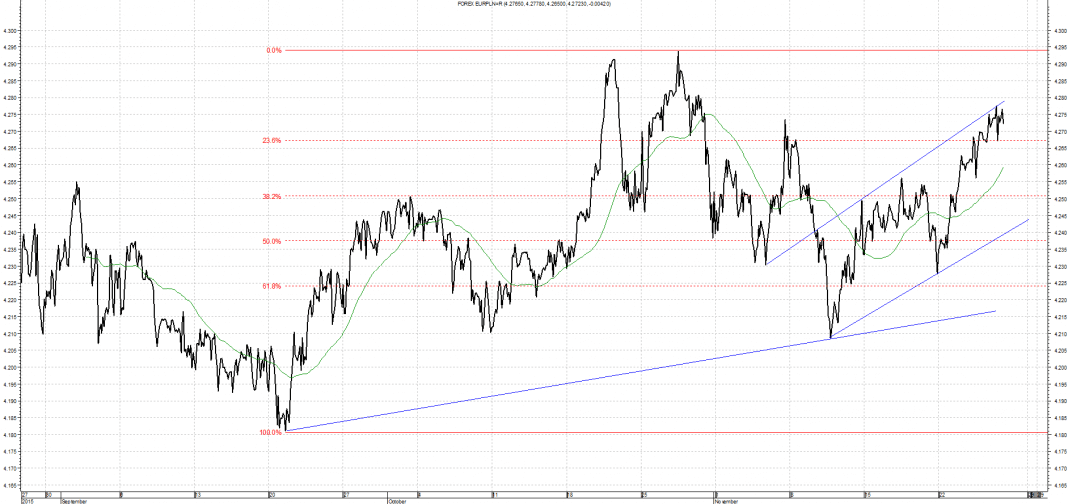Click 4.300 on the left price axis

[x=10, y=31]
